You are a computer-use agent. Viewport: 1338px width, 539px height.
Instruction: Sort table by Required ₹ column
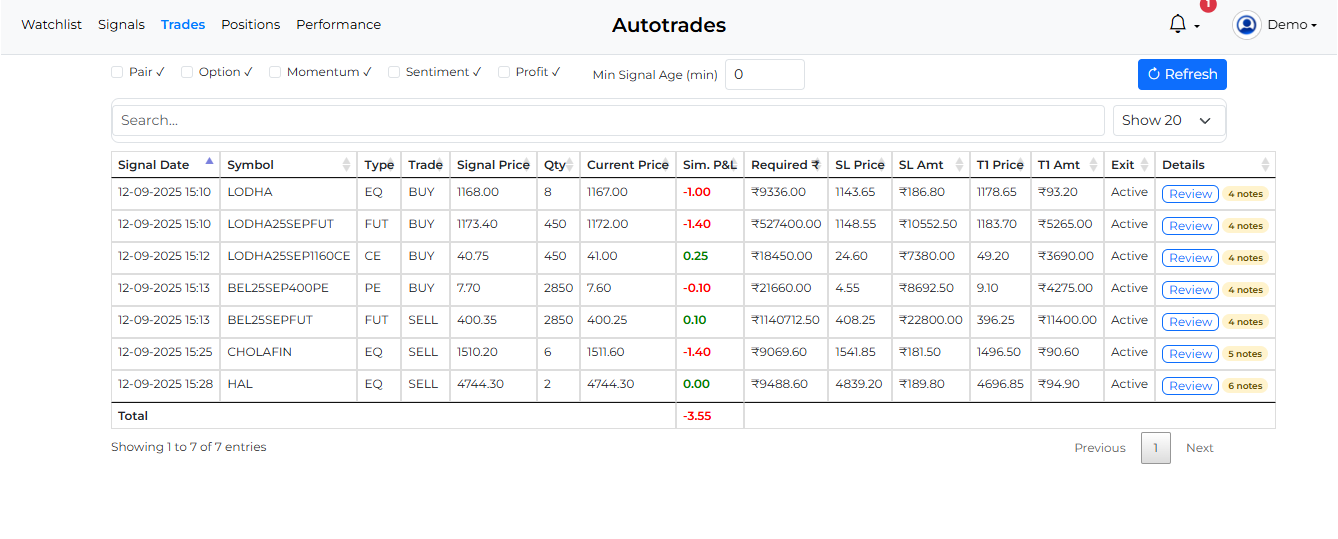click(x=786, y=165)
